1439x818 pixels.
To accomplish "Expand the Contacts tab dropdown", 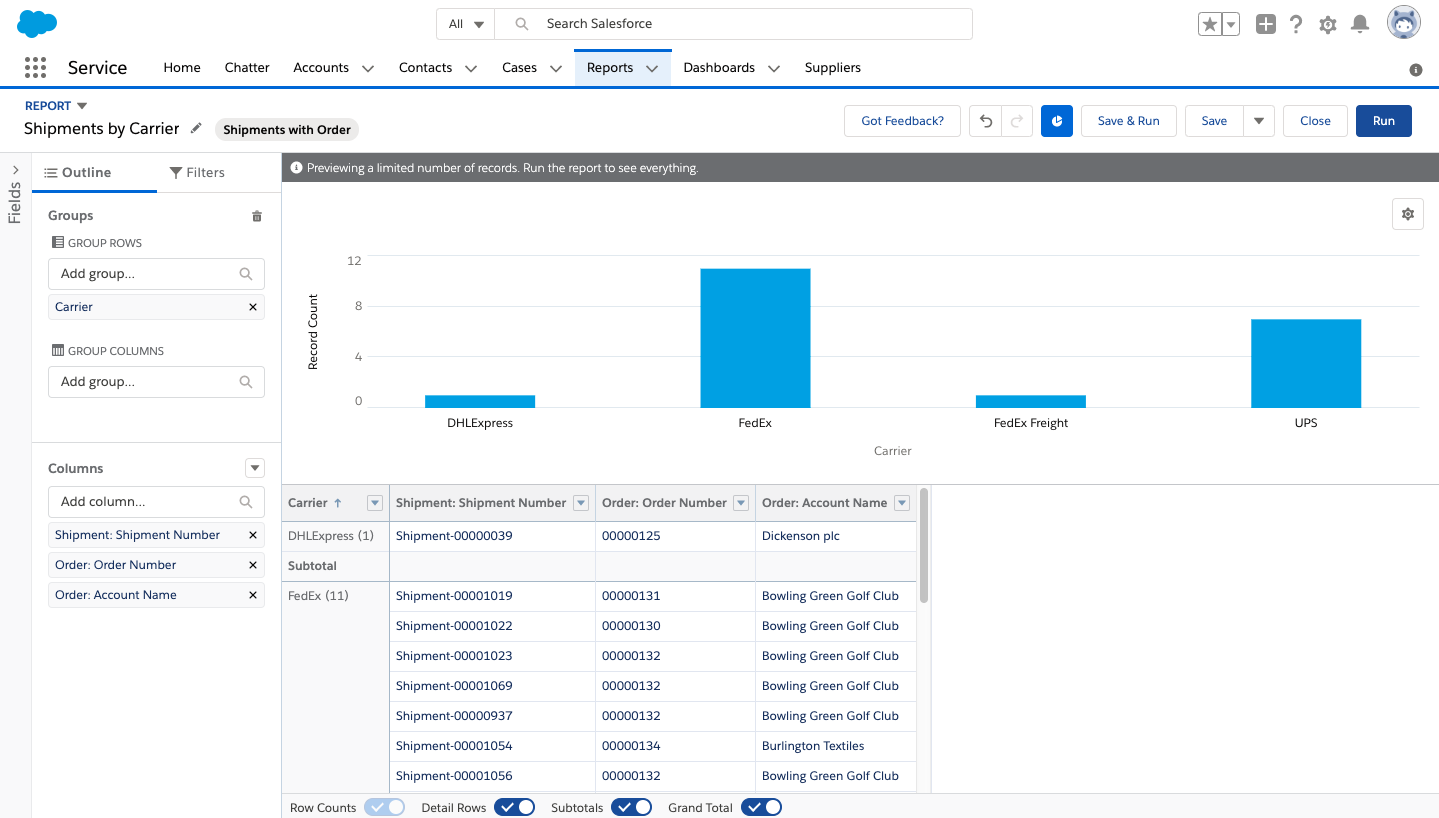I will click(x=472, y=68).
